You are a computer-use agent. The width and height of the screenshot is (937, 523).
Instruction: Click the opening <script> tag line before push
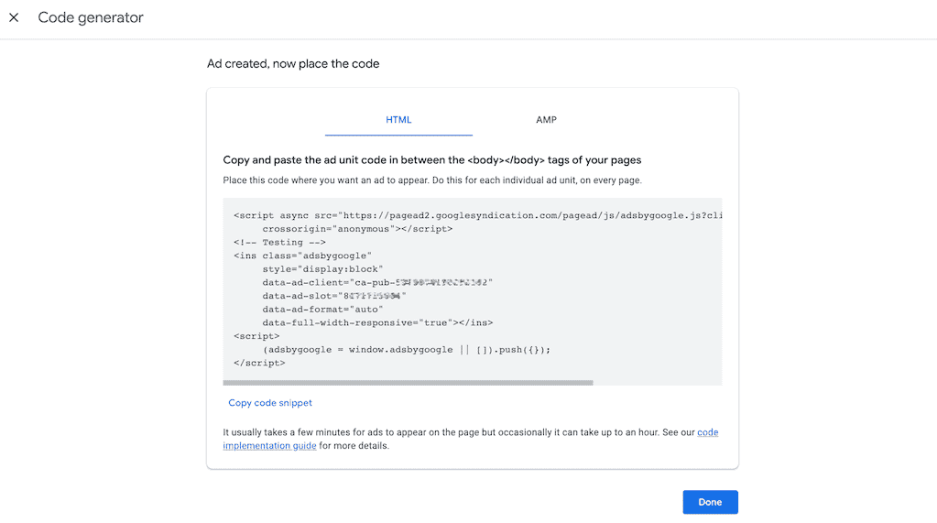(256, 336)
